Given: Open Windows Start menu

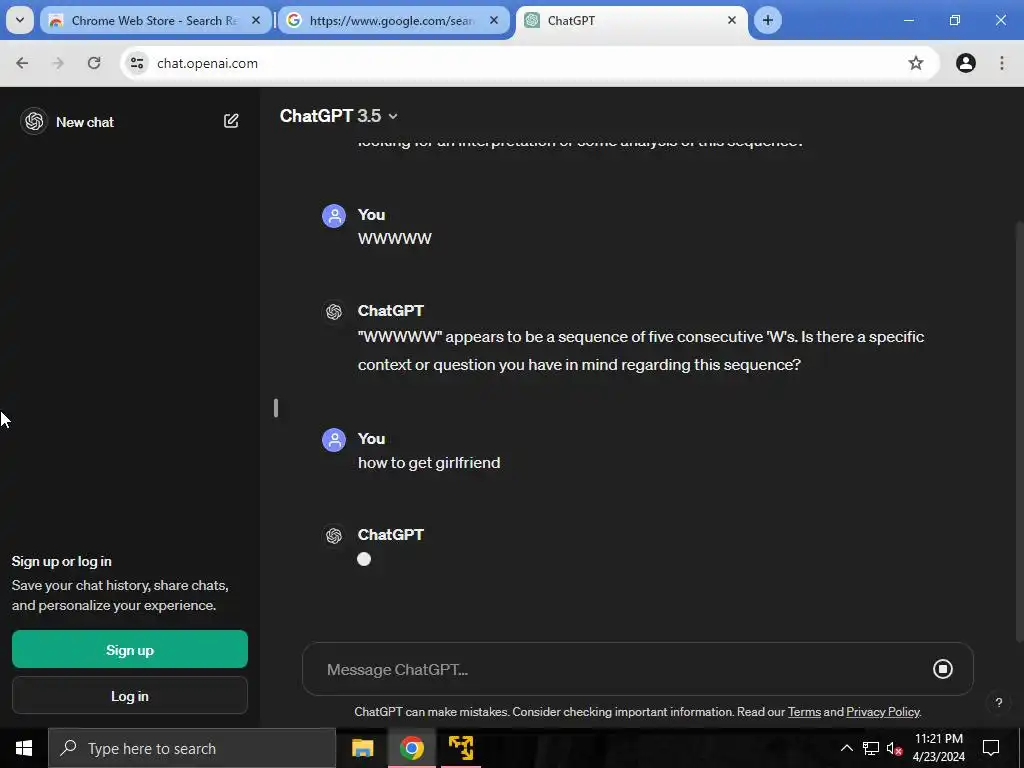Looking at the screenshot, I should point(24,748).
